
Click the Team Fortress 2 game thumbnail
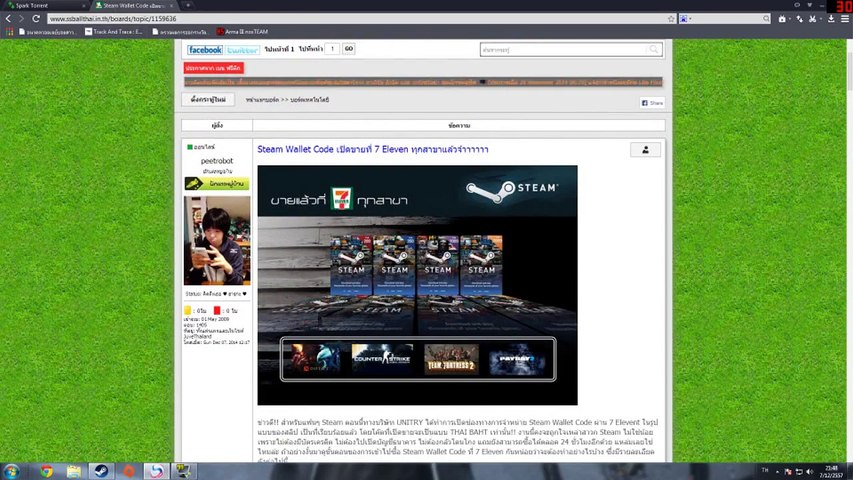pyautogui.click(x=451, y=359)
